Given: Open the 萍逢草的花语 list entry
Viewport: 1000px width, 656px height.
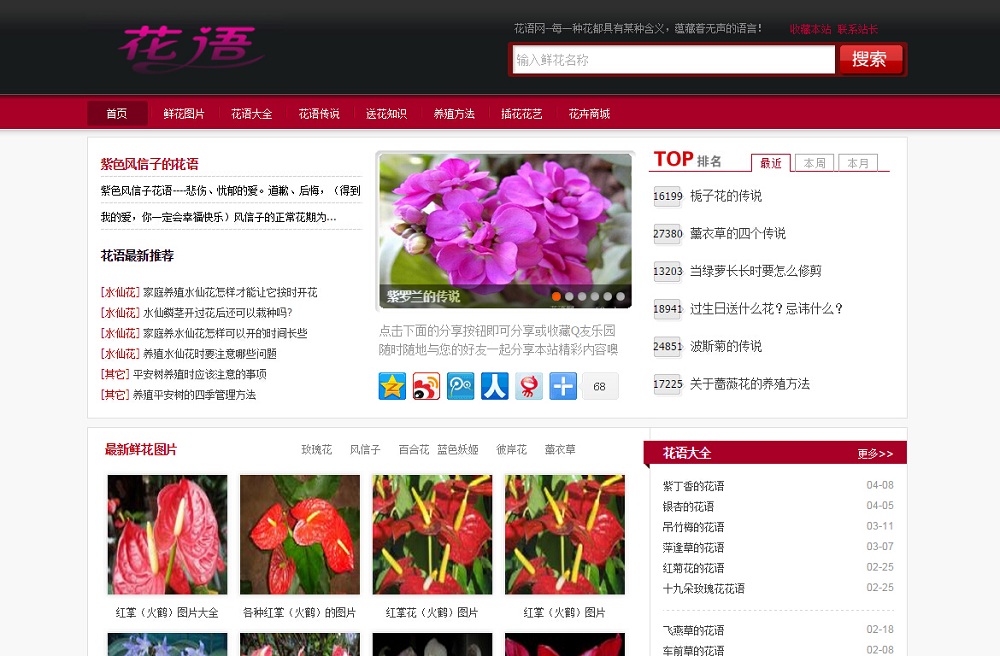Looking at the screenshot, I should (x=693, y=548).
